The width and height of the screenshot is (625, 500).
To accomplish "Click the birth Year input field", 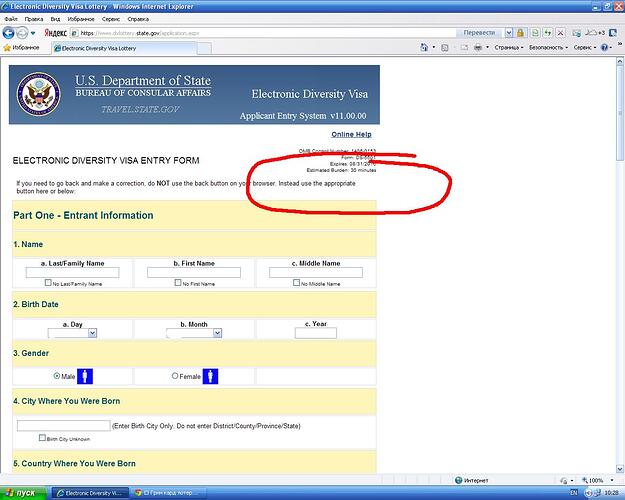I will 316,333.
